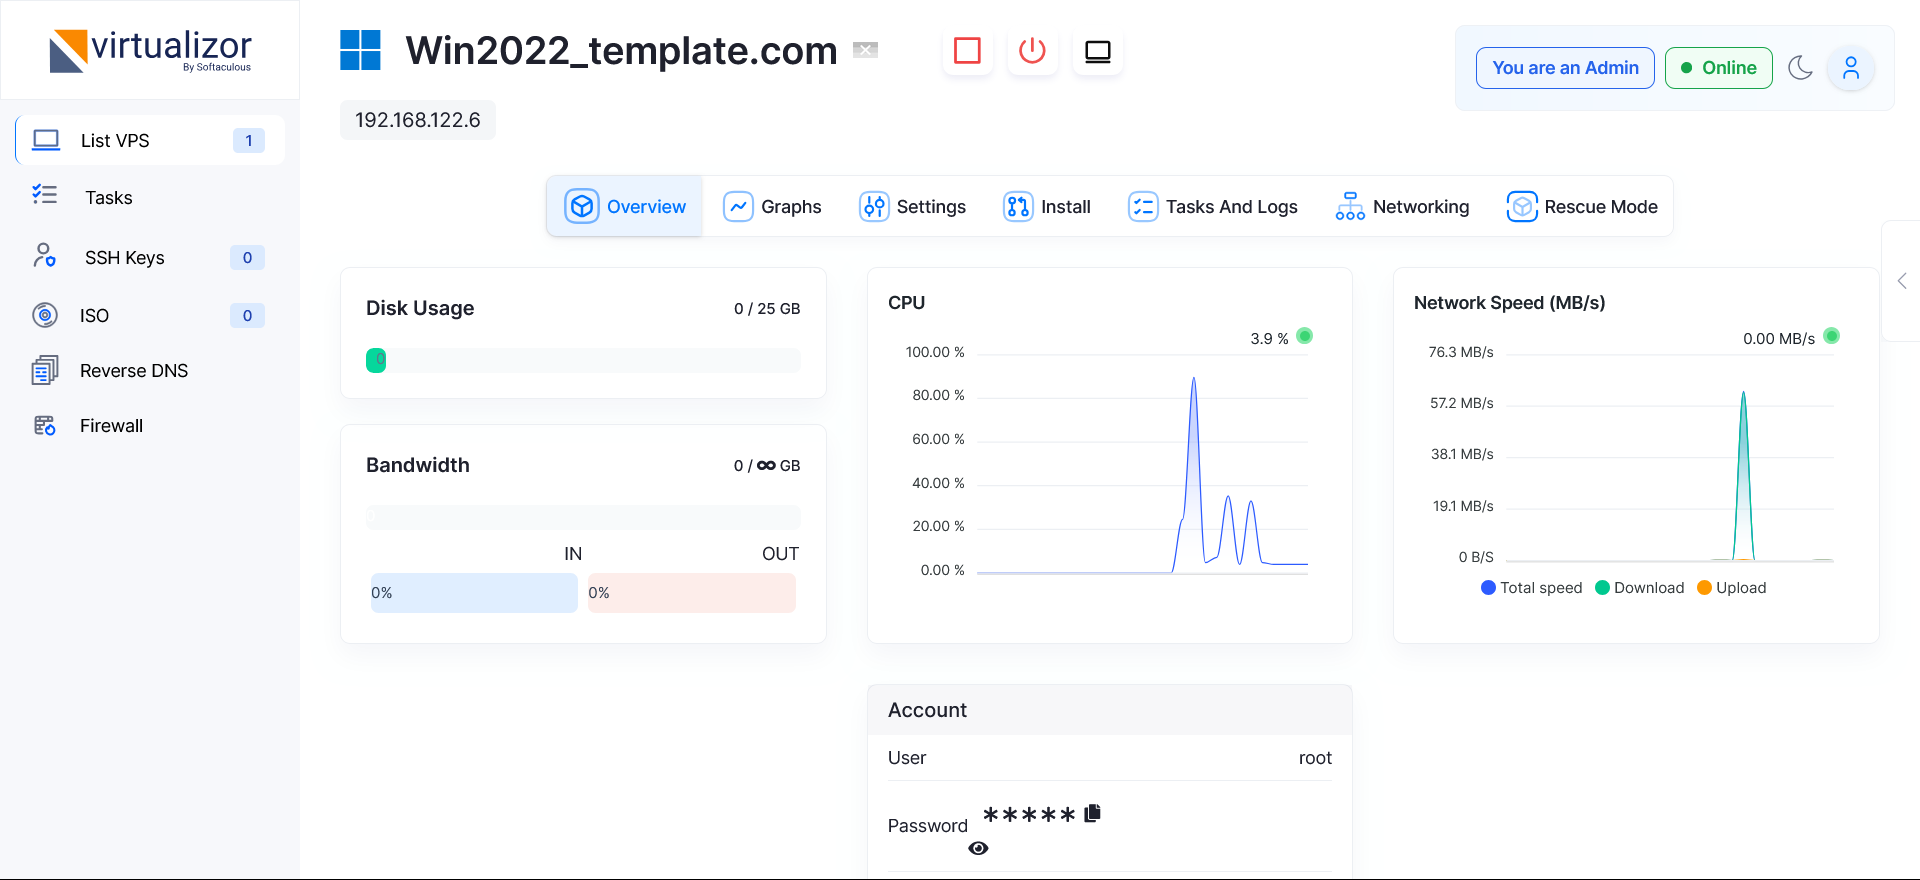The height and width of the screenshot is (880, 1920).
Task: Open the VNC console monitor icon
Action: click(1097, 51)
